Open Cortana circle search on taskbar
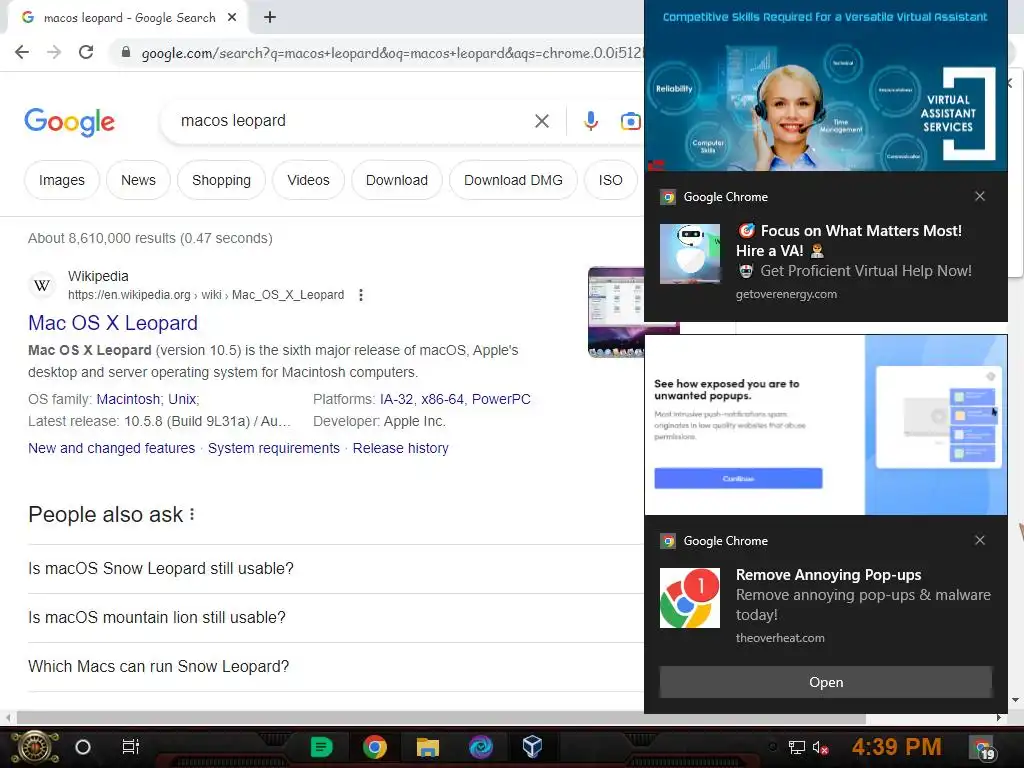 (x=83, y=746)
